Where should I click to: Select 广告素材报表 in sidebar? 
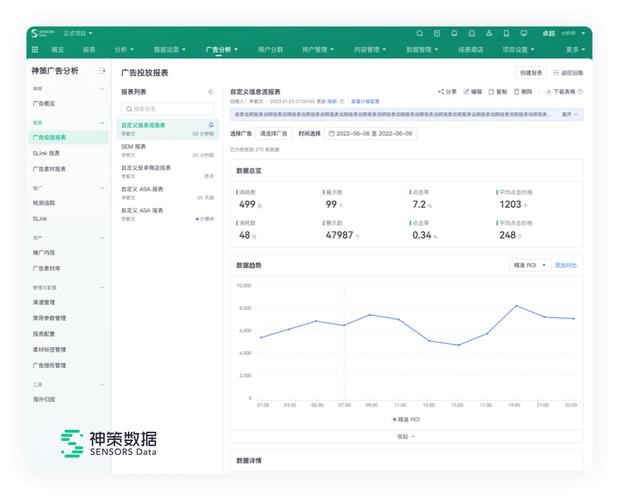coord(49,169)
